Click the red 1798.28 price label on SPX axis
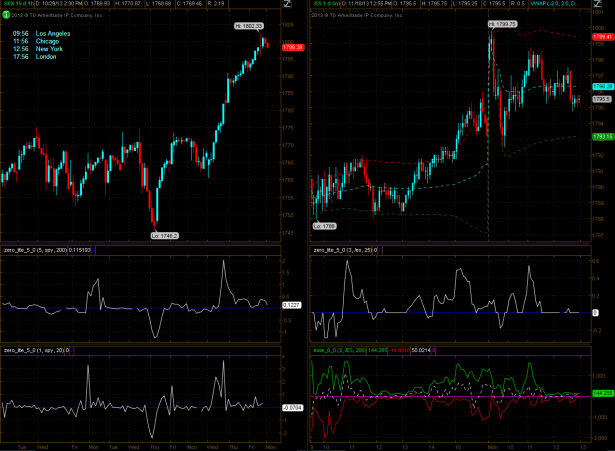The image size is (615, 451). tap(293, 46)
